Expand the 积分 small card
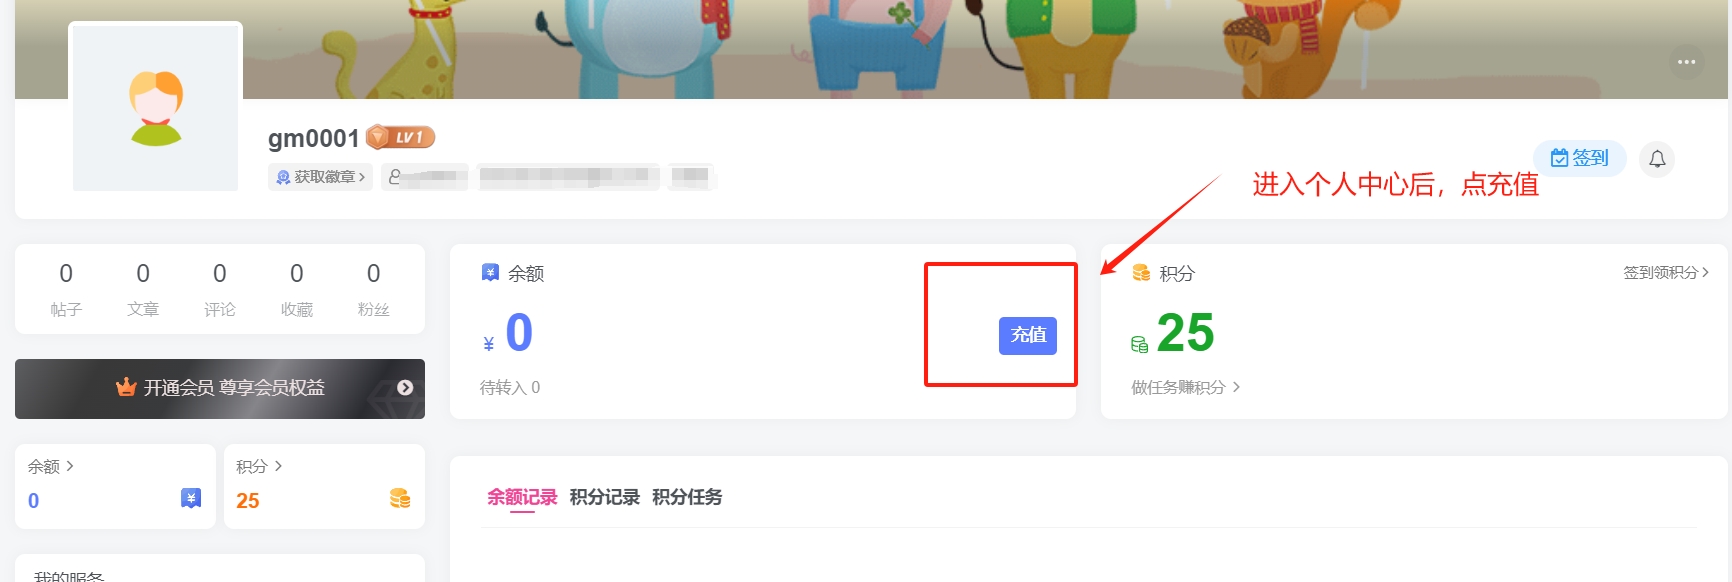 point(259,466)
